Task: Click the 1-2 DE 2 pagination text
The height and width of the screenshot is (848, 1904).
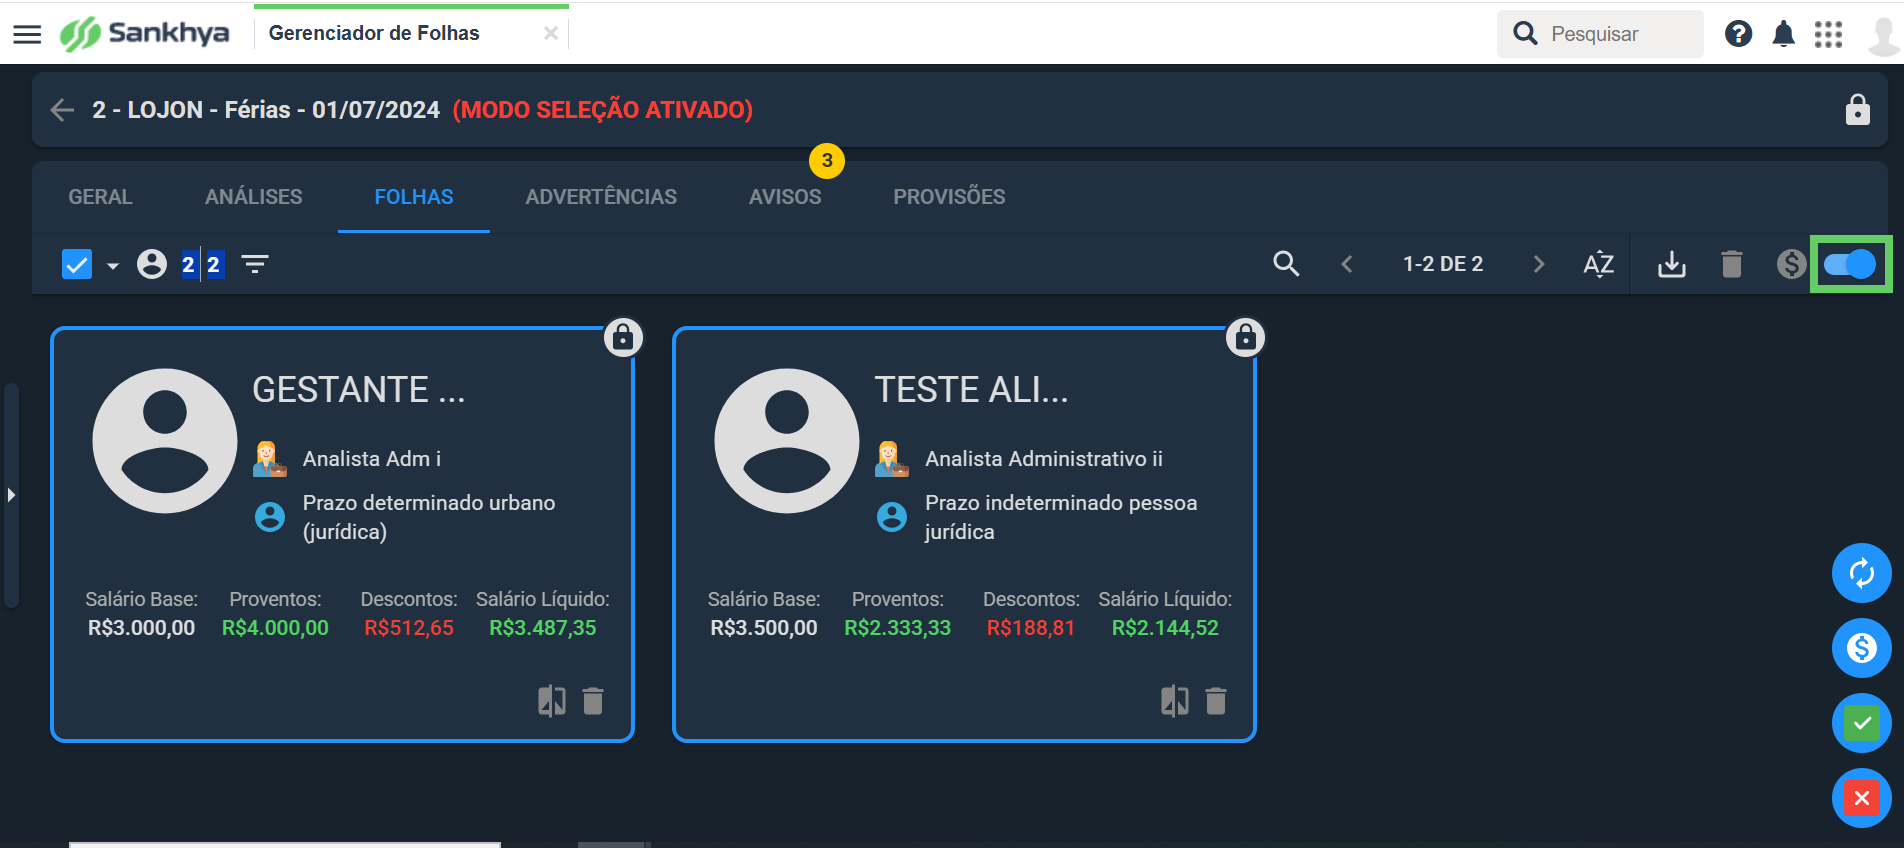Action: tap(1443, 264)
